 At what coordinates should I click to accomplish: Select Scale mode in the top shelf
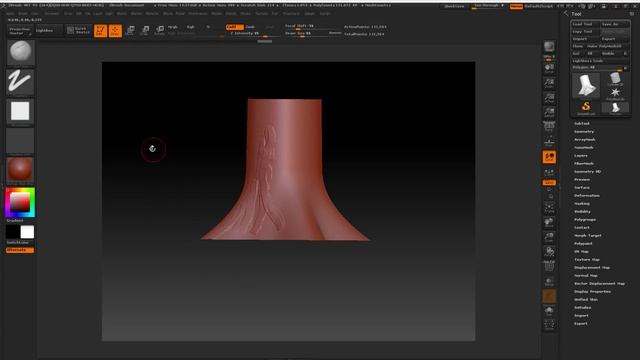pyautogui.click(x=145, y=31)
